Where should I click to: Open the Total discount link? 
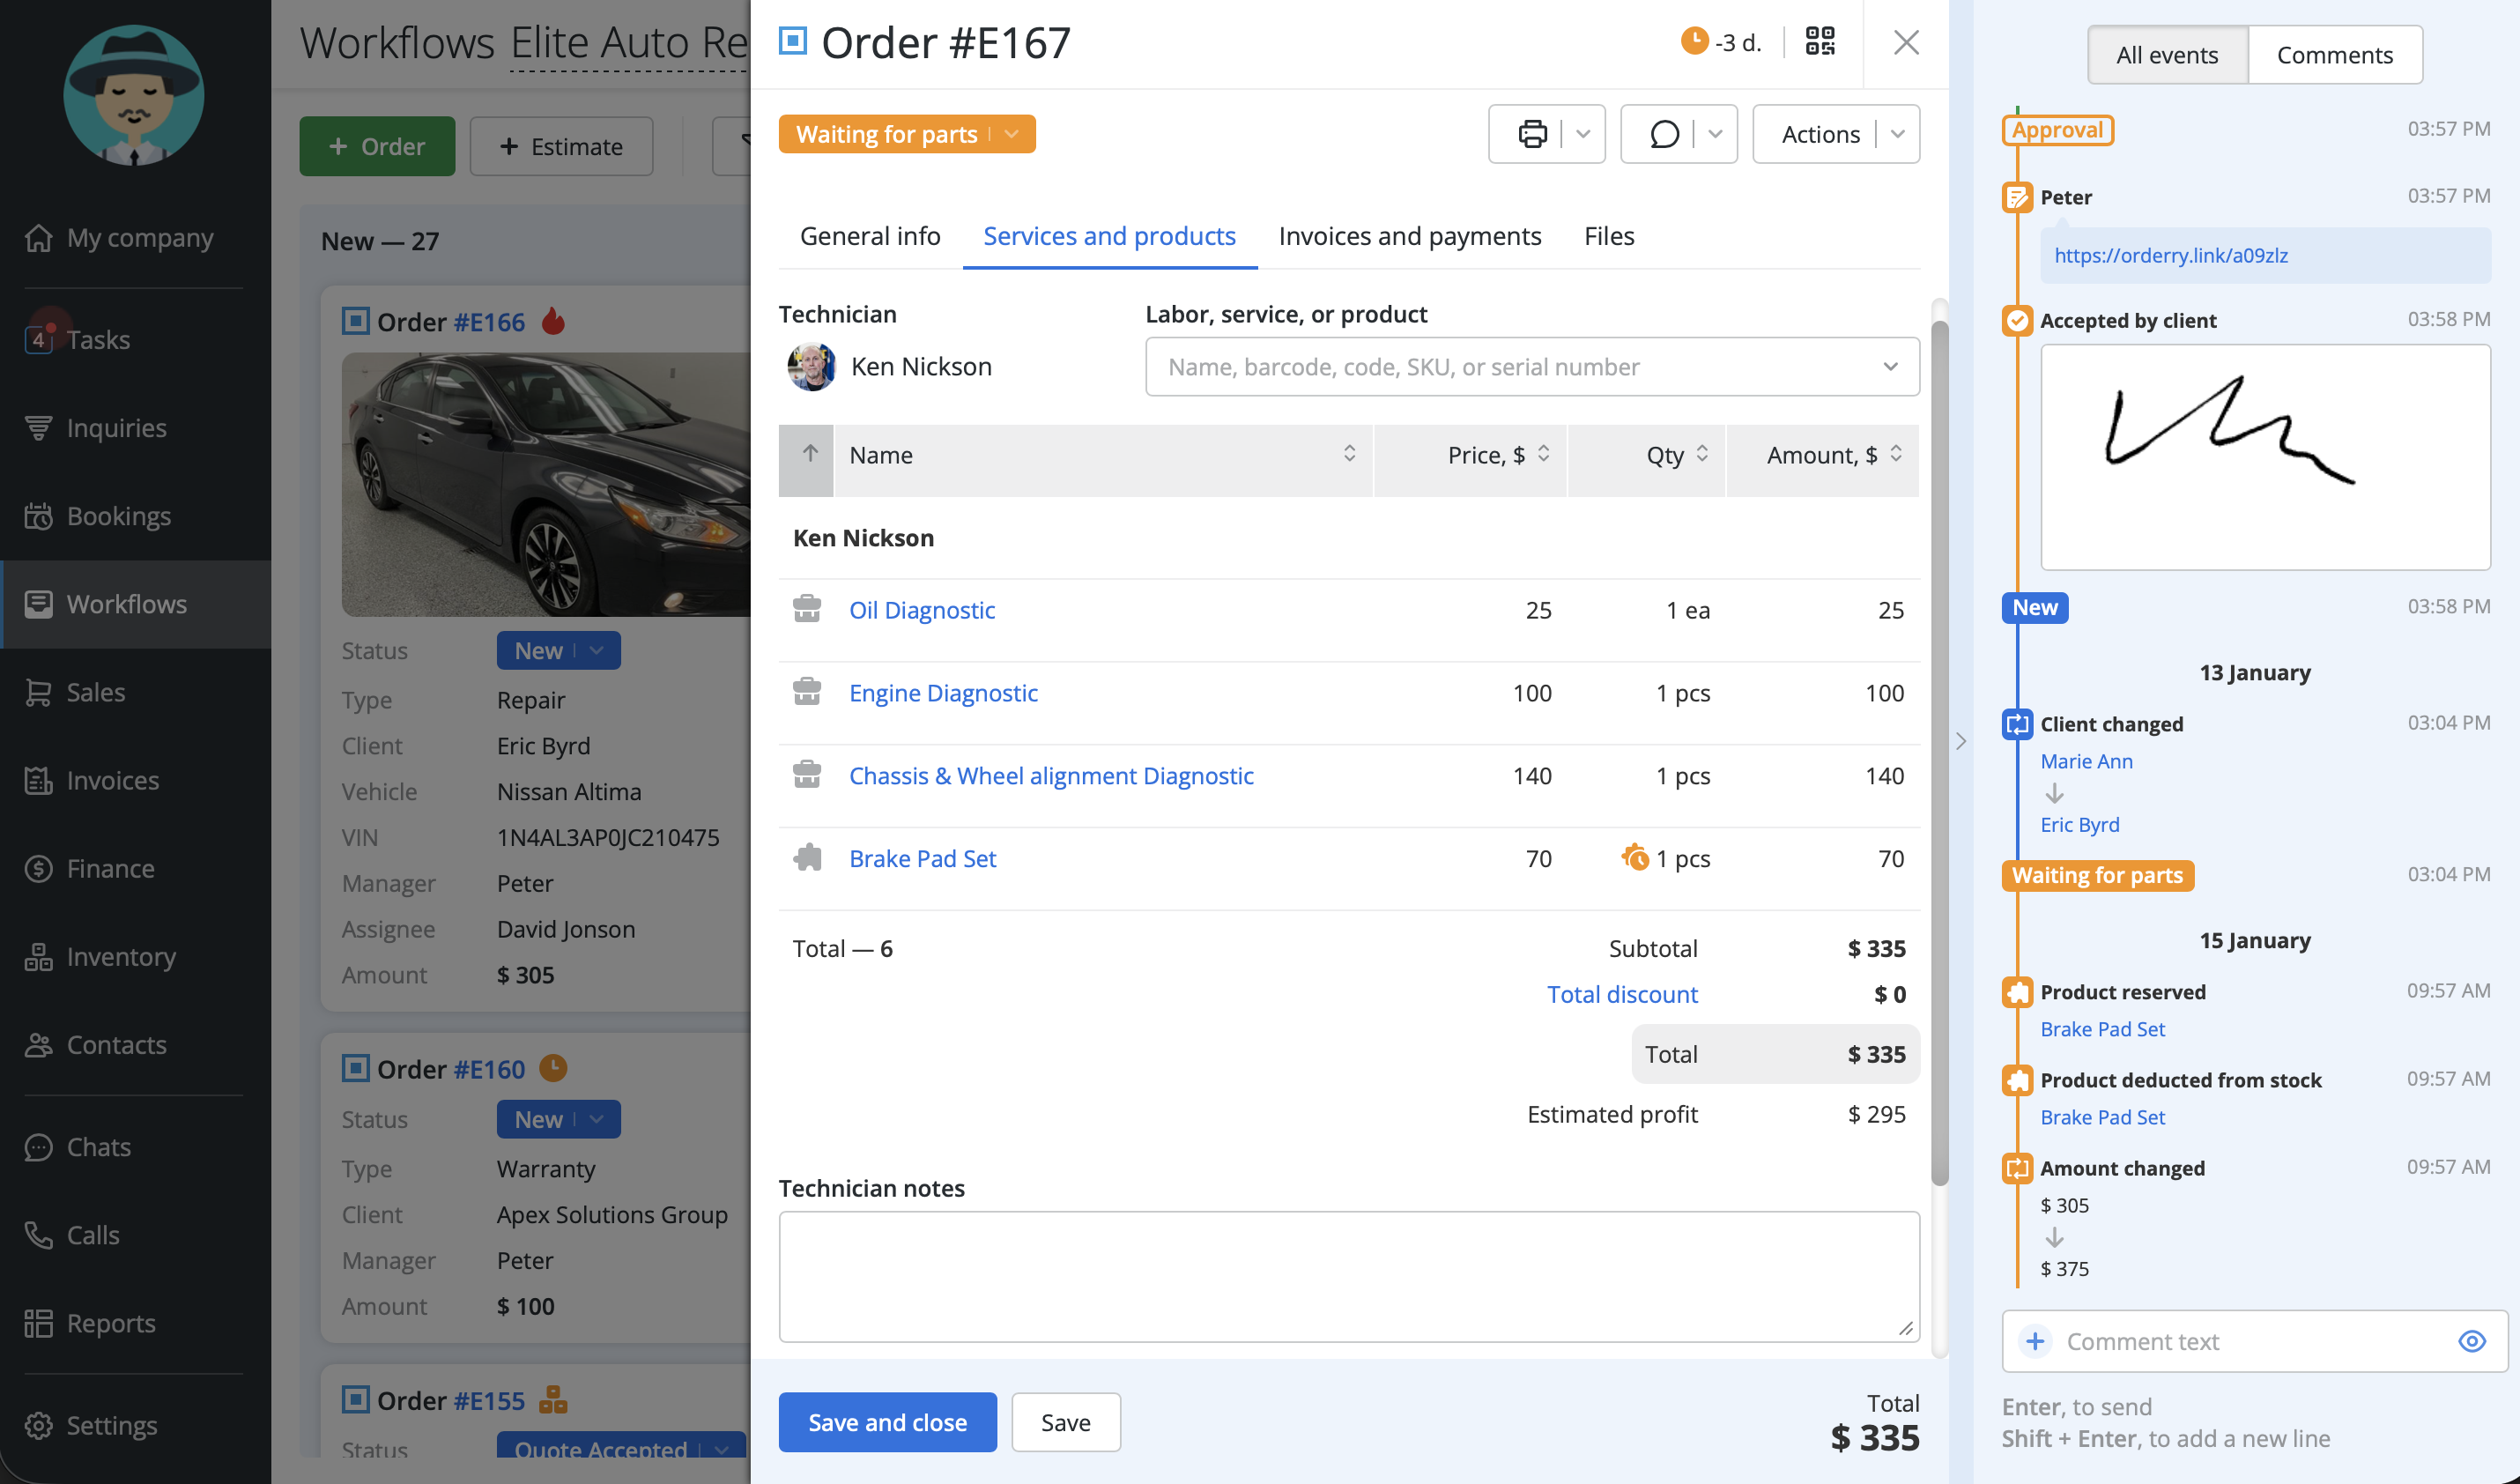coord(1621,994)
